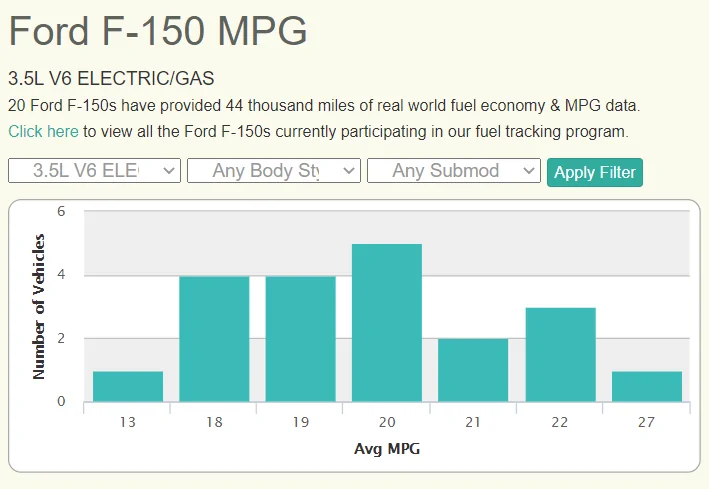The width and height of the screenshot is (709, 489).
Task: Click the 'Ford F-150 MPG' heading
Action: click(x=158, y=31)
